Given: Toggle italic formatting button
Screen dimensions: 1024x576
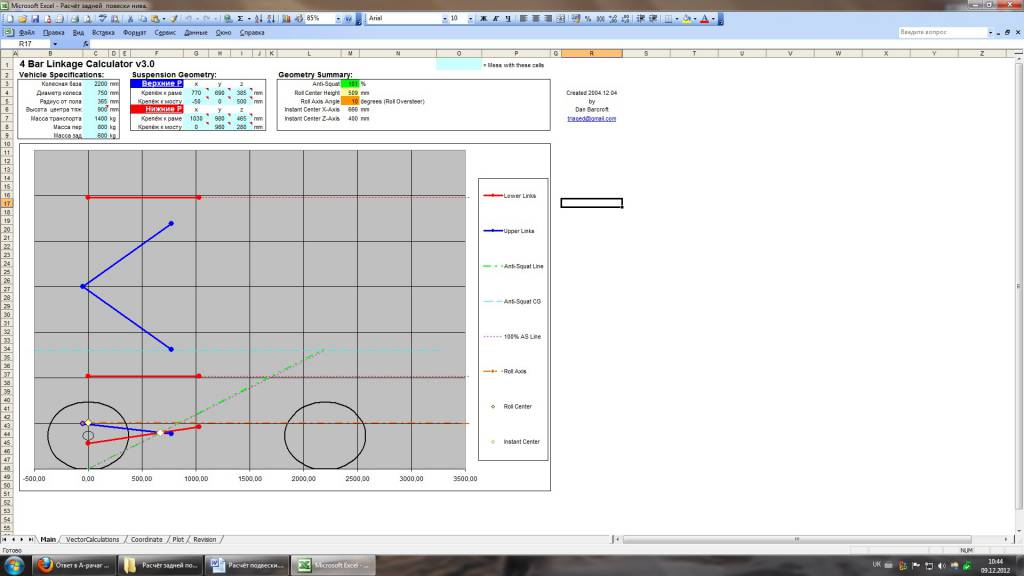Looking at the screenshot, I should pos(496,19).
